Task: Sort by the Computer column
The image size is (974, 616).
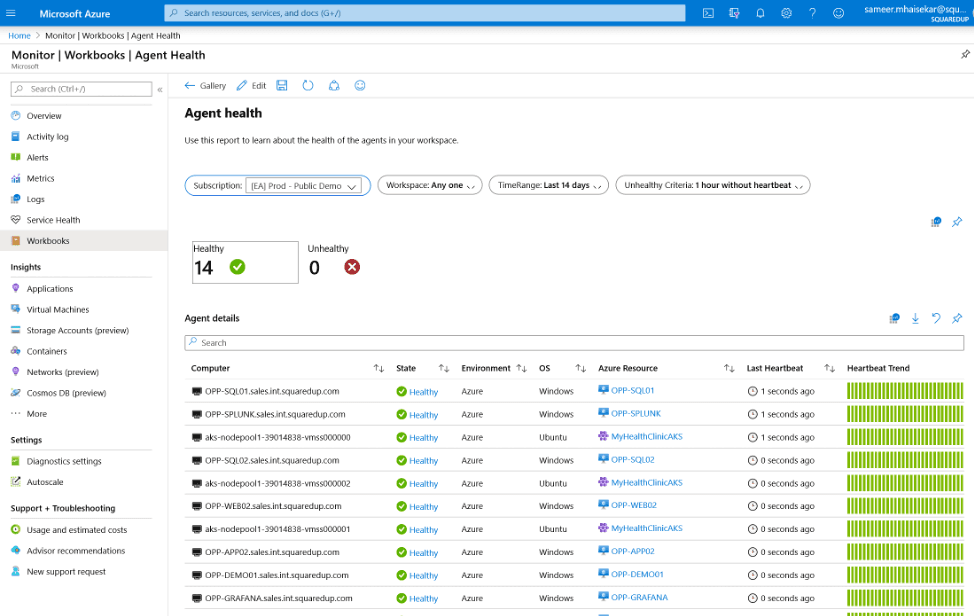Action: coord(378,368)
